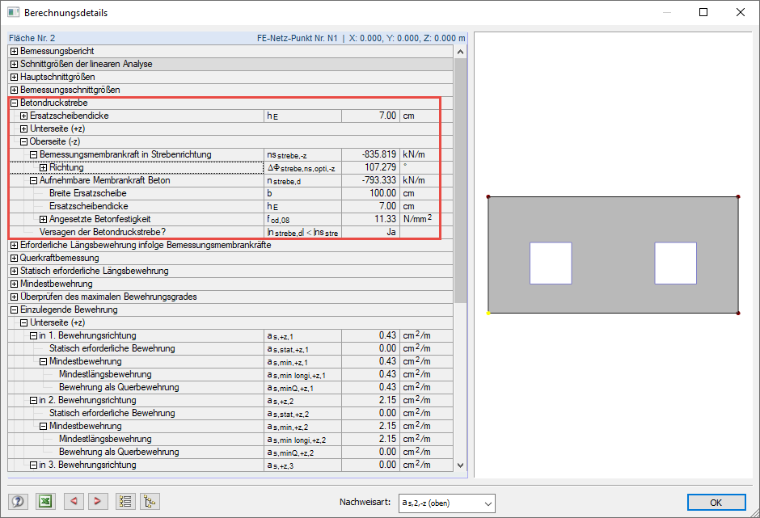Viewport: 760px width, 518px height.
Task: Expand the Bemessungsschnittgrößen row
Action: pyautogui.click(x=14, y=90)
